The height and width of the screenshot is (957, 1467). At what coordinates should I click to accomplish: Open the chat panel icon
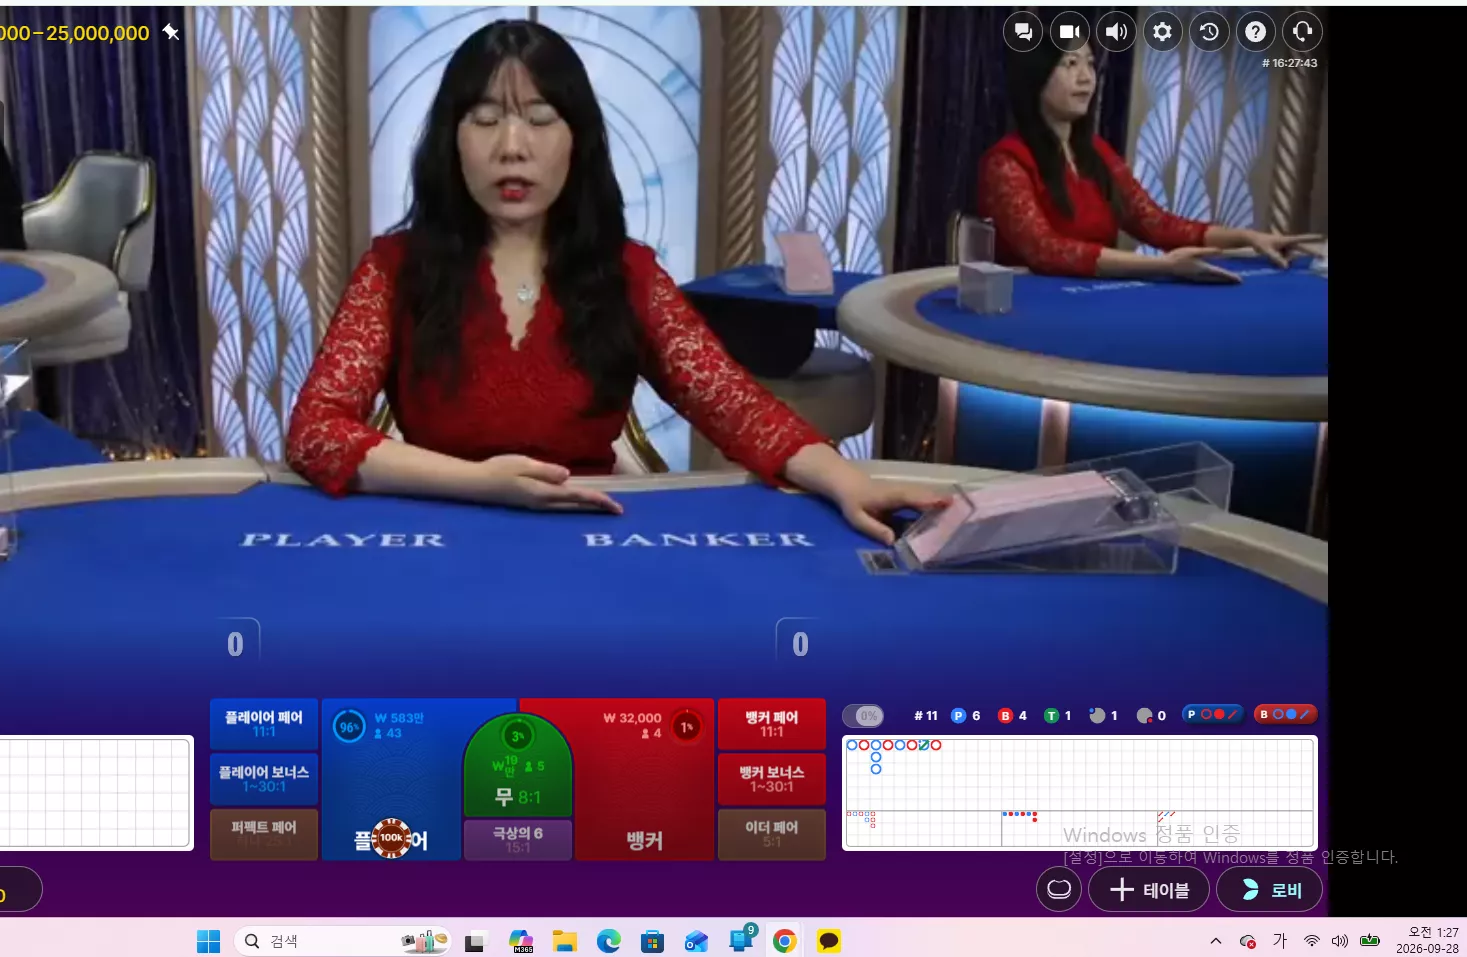[x=1022, y=32]
